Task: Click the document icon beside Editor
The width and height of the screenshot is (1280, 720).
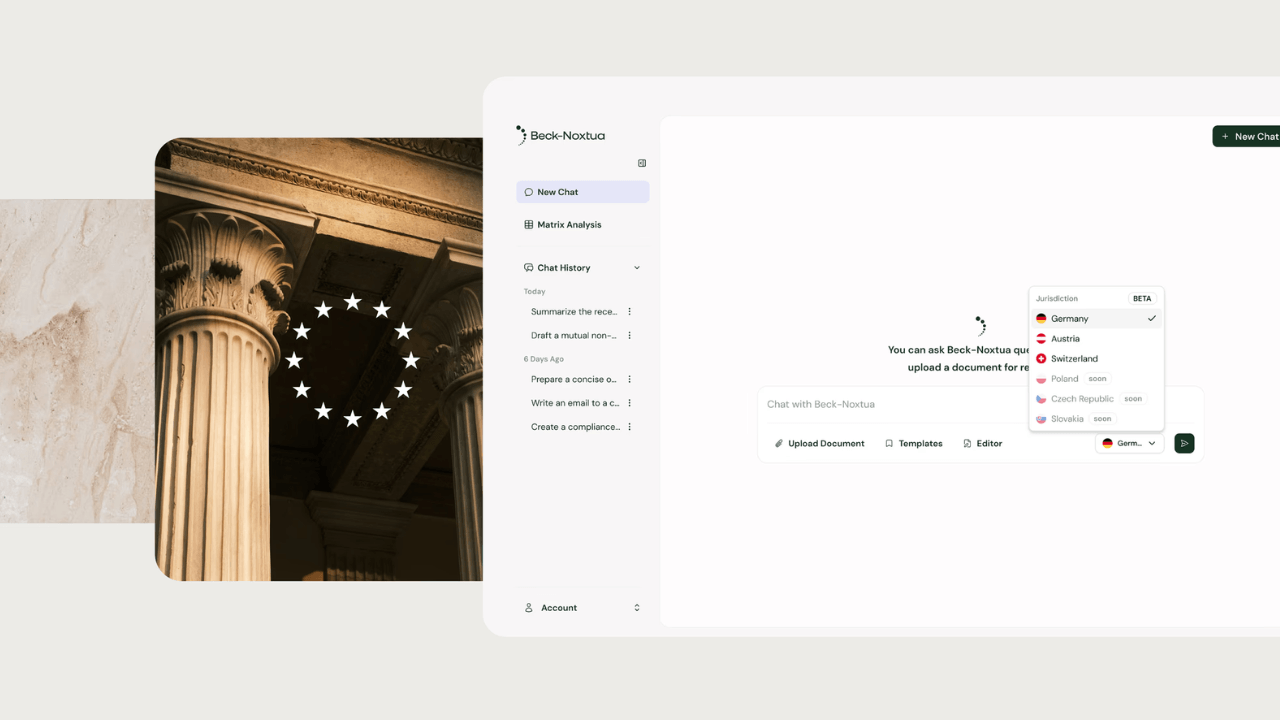Action: coord(965,443)
